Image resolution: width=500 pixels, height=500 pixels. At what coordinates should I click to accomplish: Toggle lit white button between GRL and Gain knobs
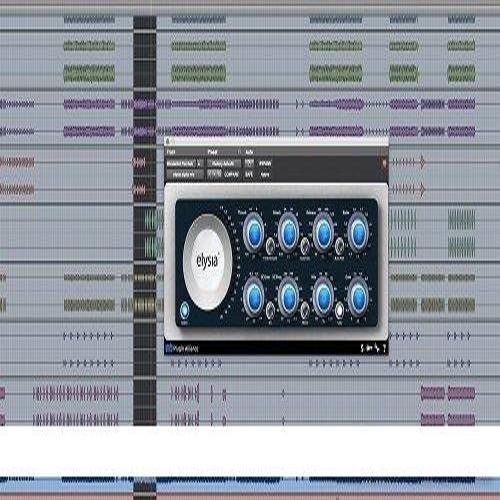339,309
